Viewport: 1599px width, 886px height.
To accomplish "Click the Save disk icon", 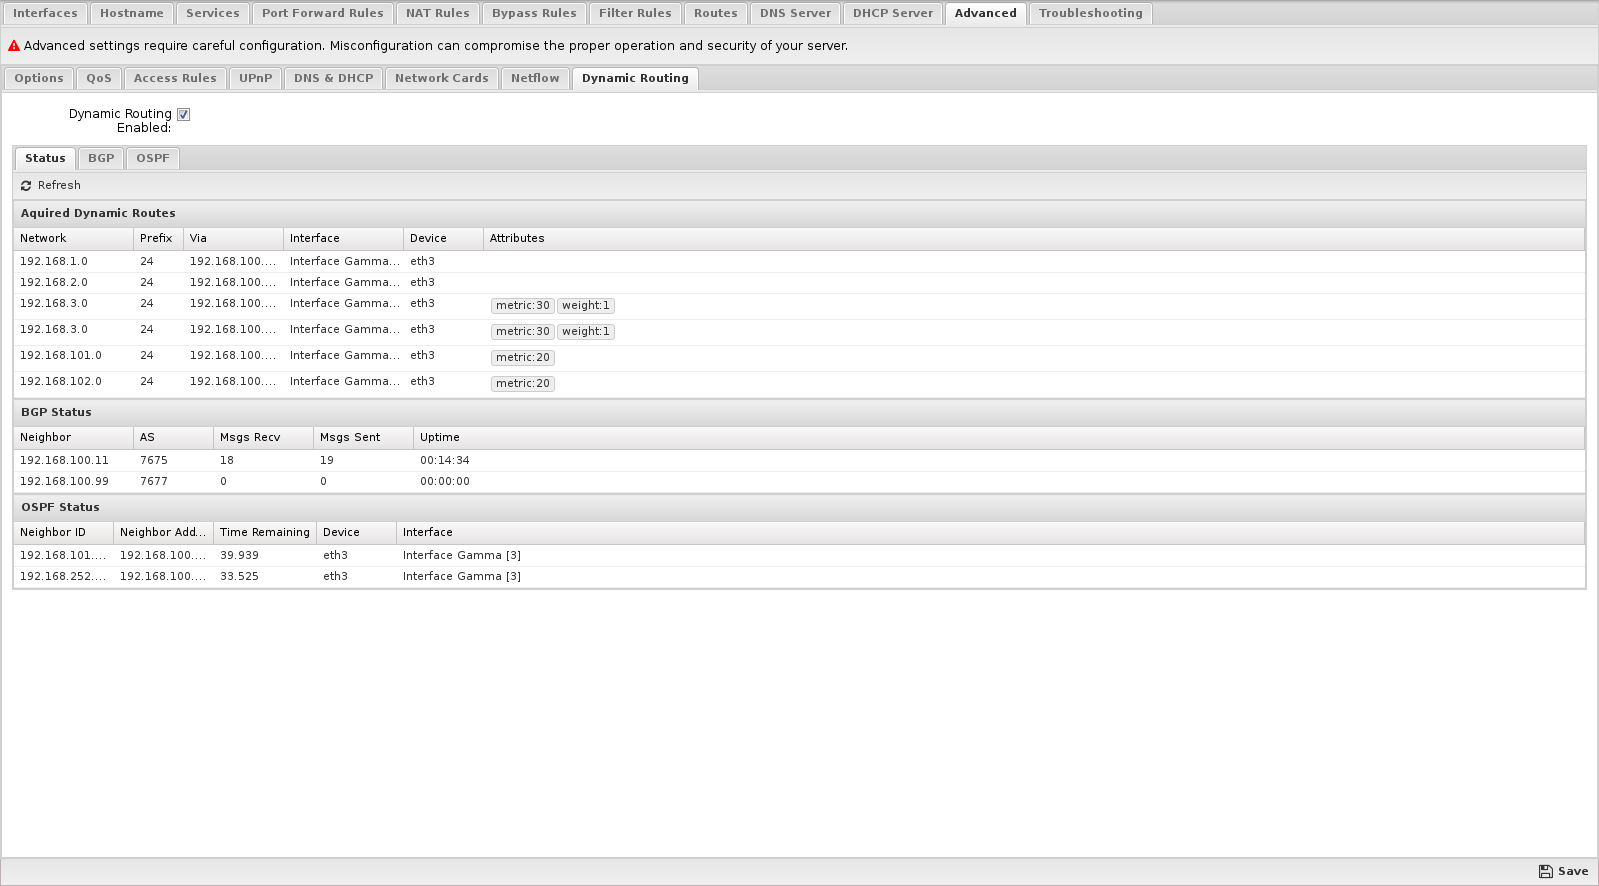I will pos(1545,872).
